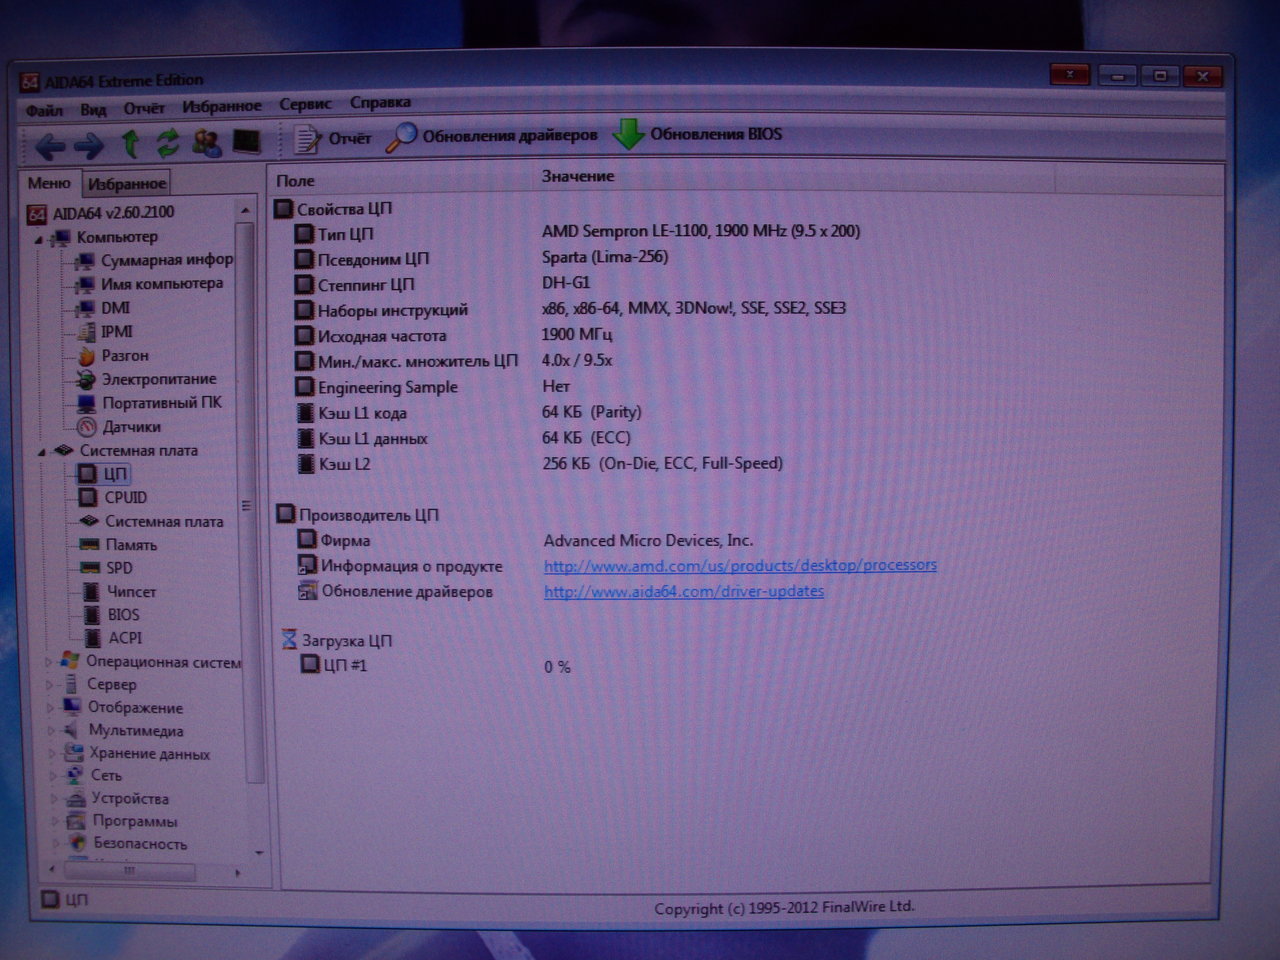
Task: Select SPD tree item
Action: [107, 568]
